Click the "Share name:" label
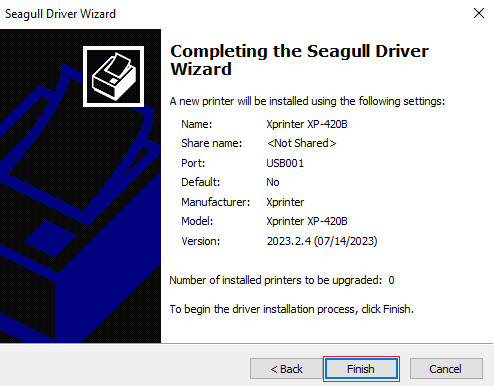Viewport: 494px width, 386px height. (x=211, y=143)
